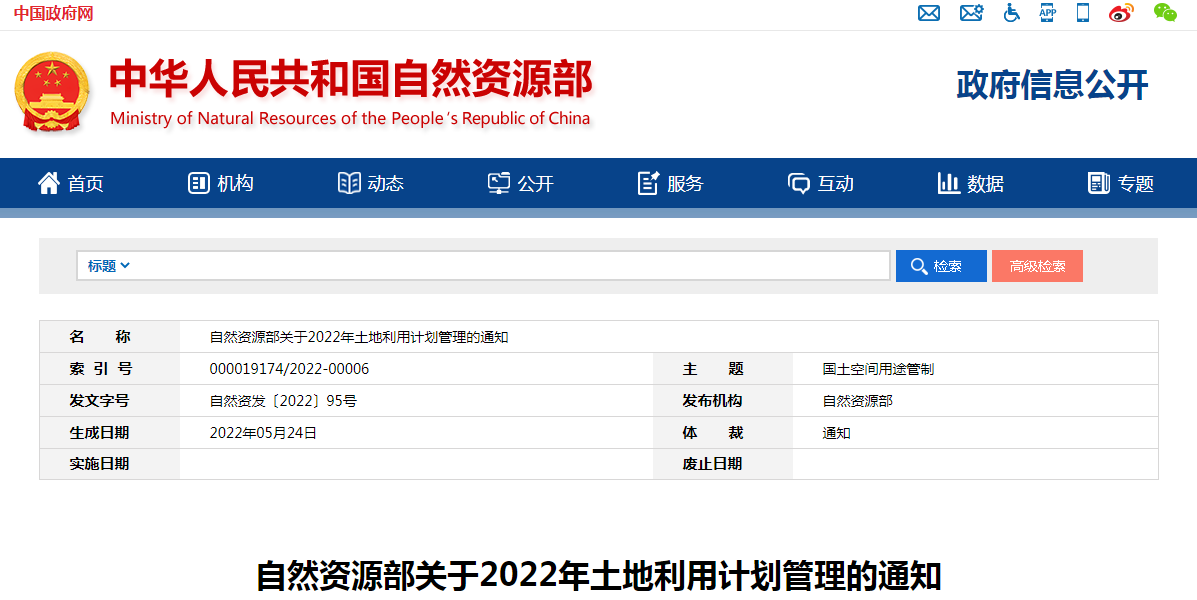This screenshot has width=1197, height=600.
Task: Select the subject value 国土空间用途管制
Action: click(x=878, y=369)
